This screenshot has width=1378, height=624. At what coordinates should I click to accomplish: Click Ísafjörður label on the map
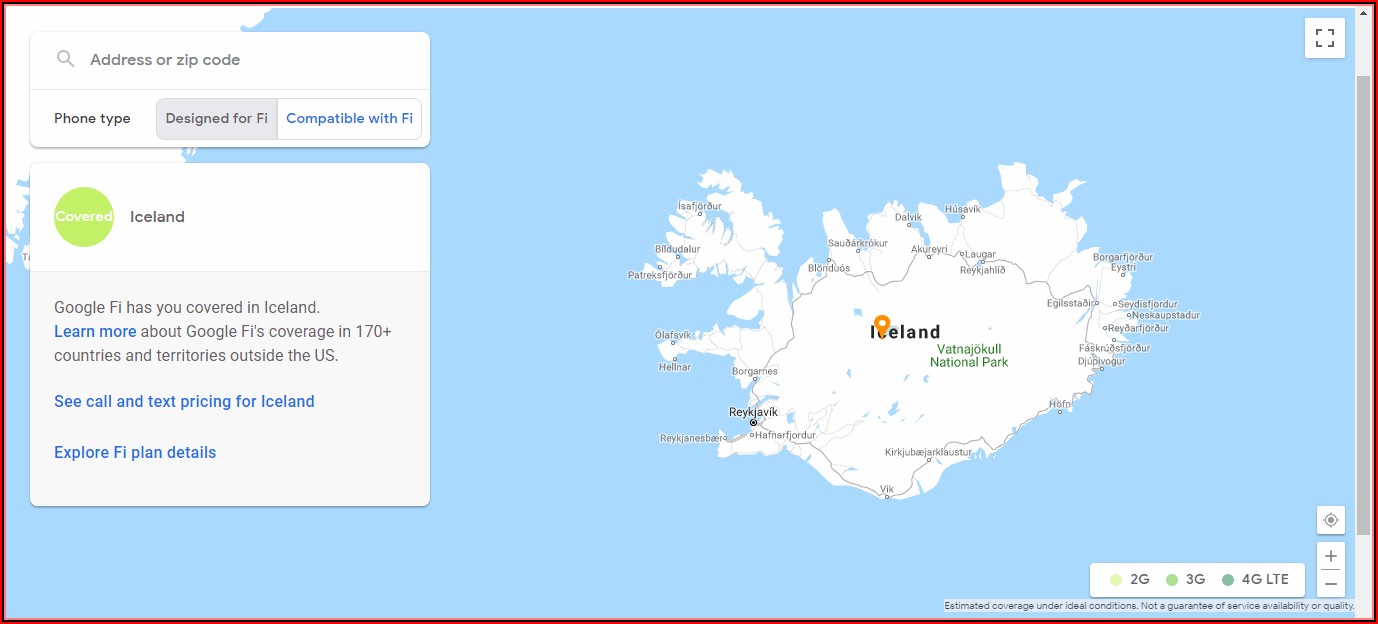pos(699,206)
